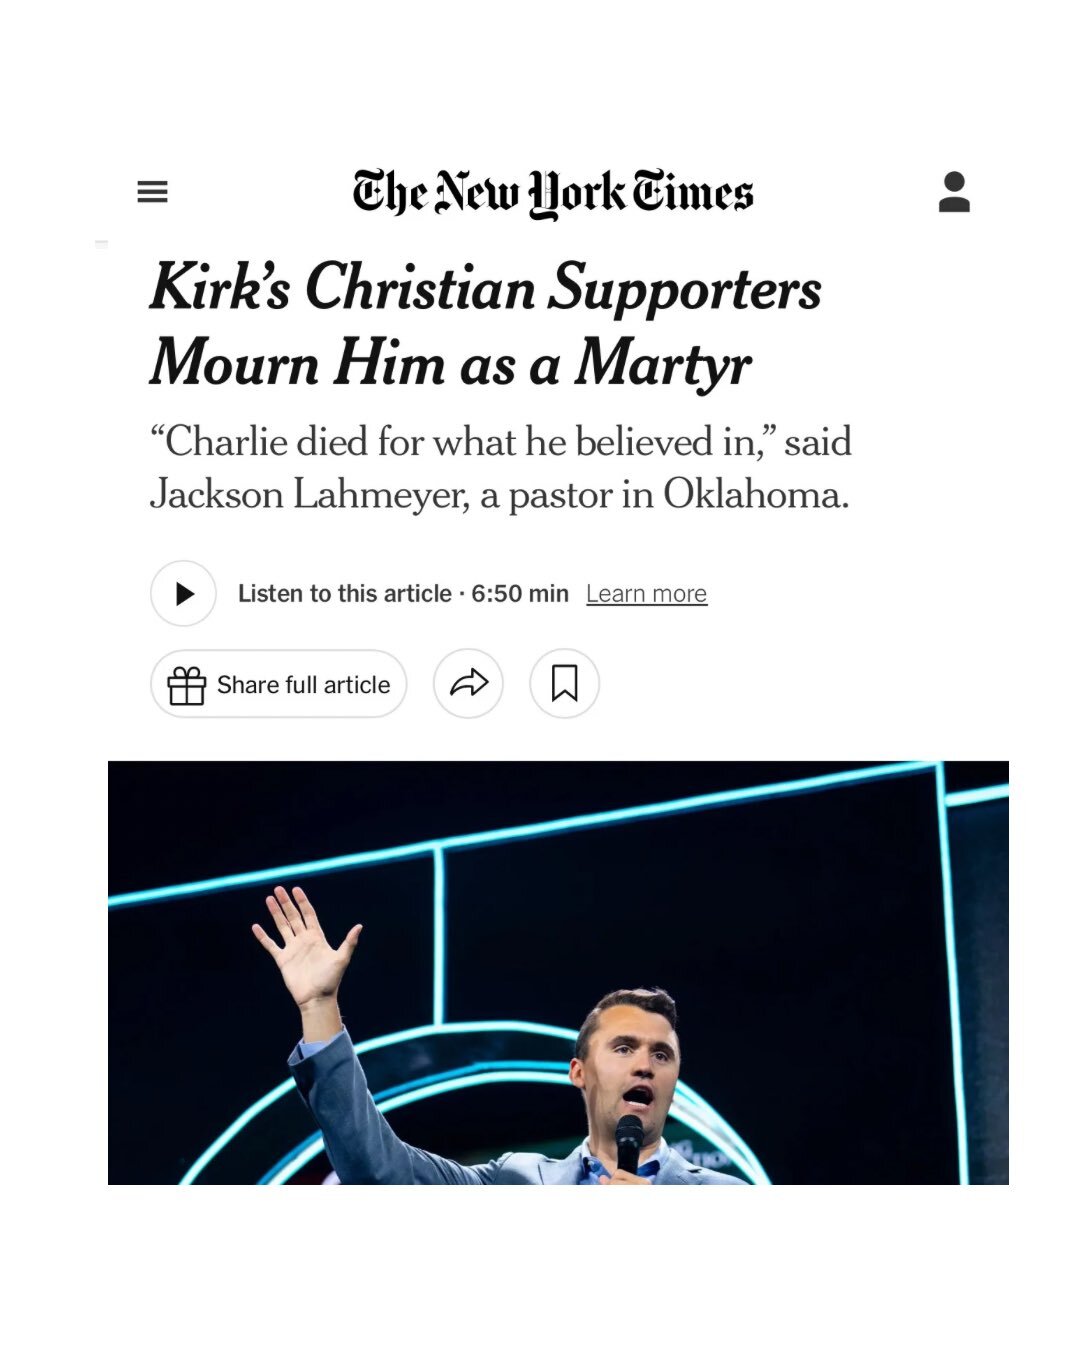Viewport: 1080px width, 1350px height.
Task: Follow the Learn more link
Action: pyautogui.click(x=646, y=594)
